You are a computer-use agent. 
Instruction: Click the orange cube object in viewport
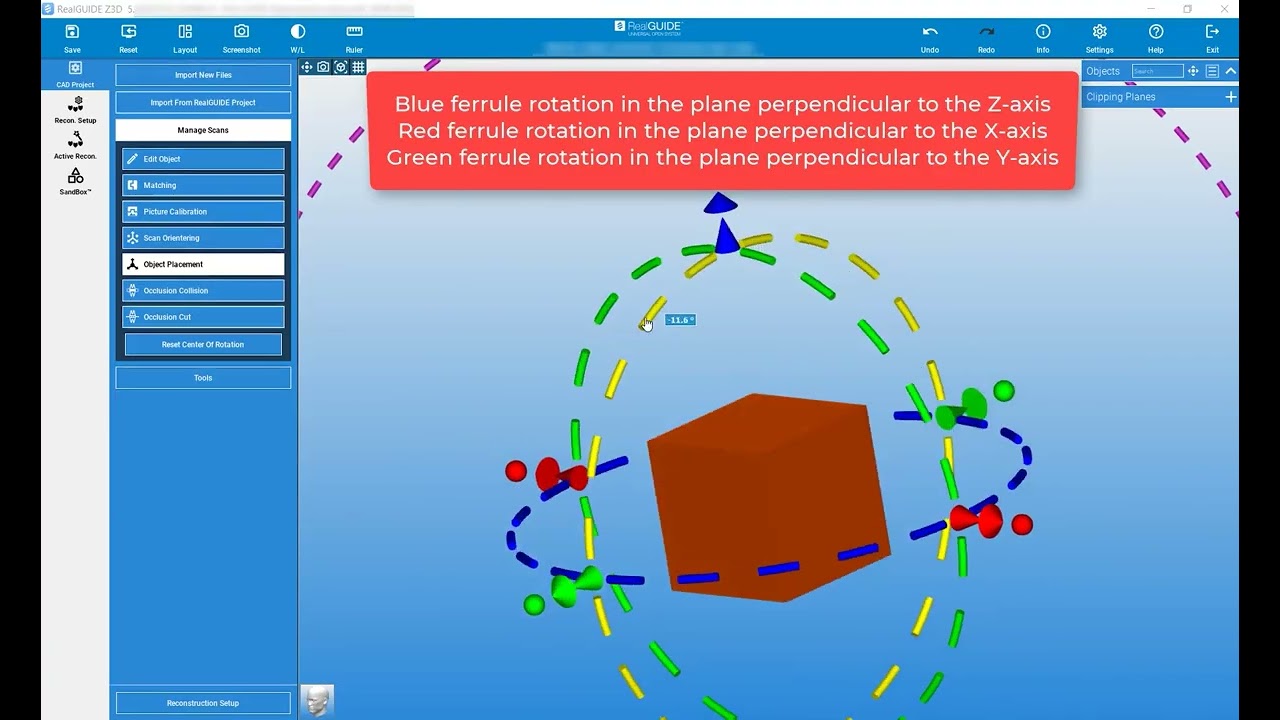(769, 497)
